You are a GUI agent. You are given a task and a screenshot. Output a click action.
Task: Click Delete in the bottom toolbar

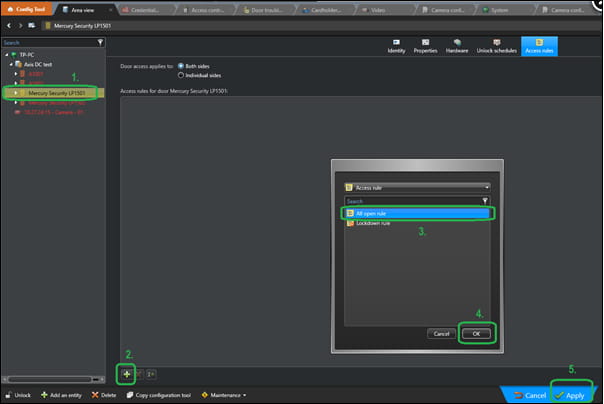click(104, 395)
